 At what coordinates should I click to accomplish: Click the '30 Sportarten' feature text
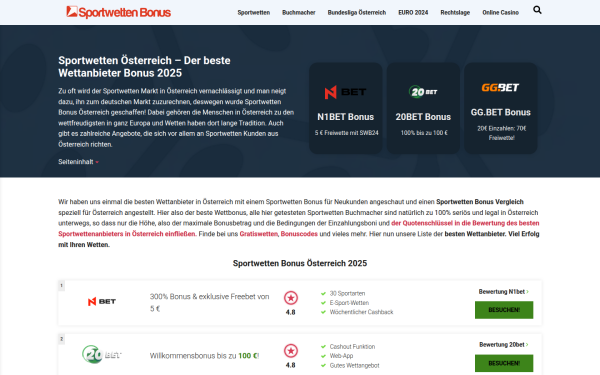347,293
